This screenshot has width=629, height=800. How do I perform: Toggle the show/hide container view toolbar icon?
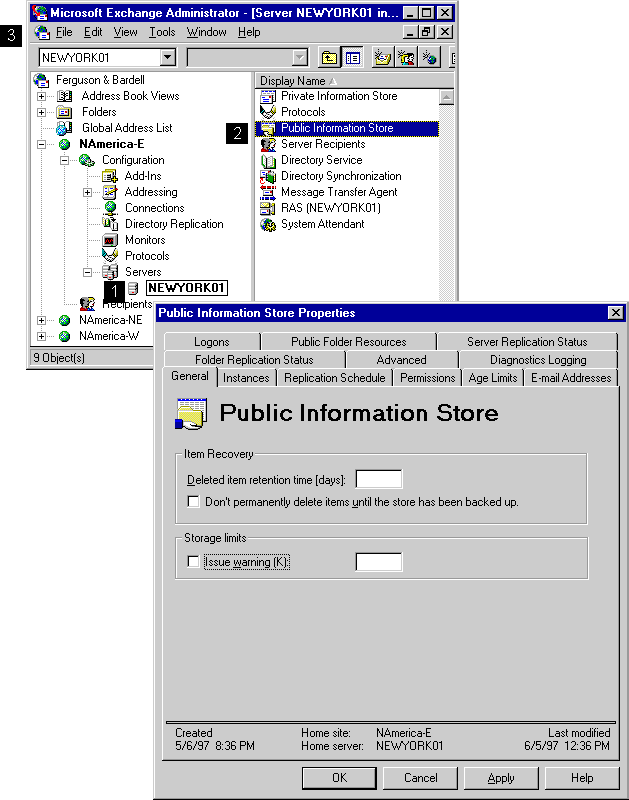pyautogui.click(x=353, y=58)
